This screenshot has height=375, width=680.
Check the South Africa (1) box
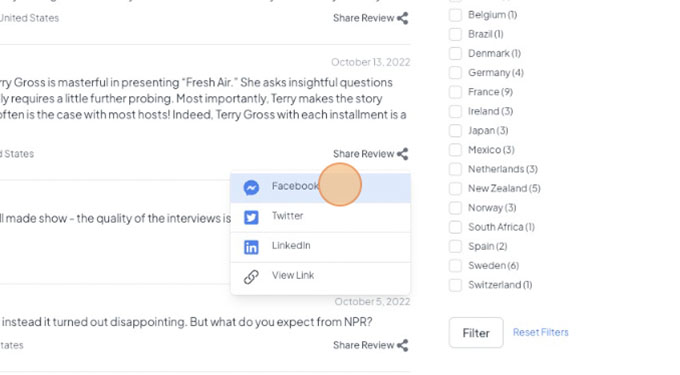click(455, 227)
